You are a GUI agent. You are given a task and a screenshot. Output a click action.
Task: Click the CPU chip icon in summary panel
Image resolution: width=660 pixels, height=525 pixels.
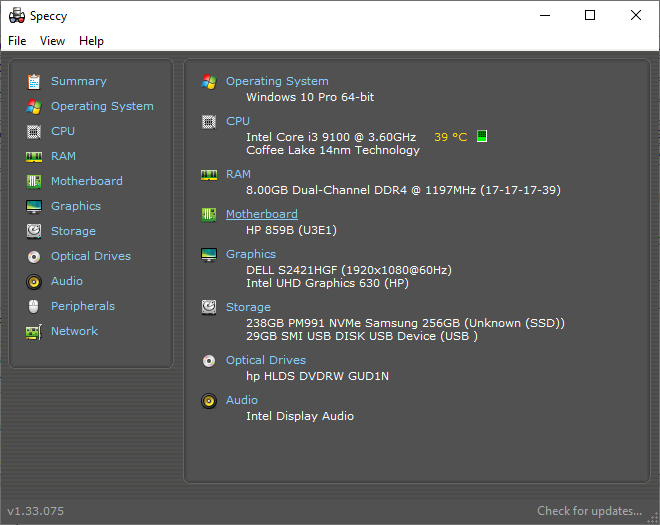point(209,122)
